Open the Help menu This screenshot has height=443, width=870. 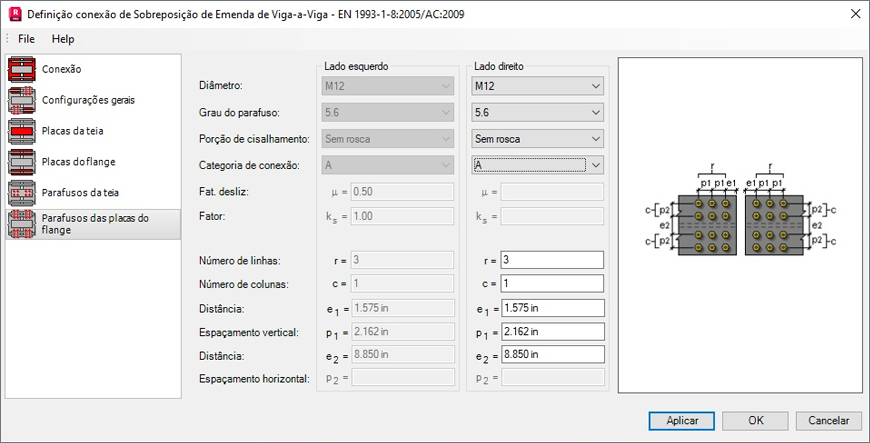pyautogui.click(x=63, y=39)
